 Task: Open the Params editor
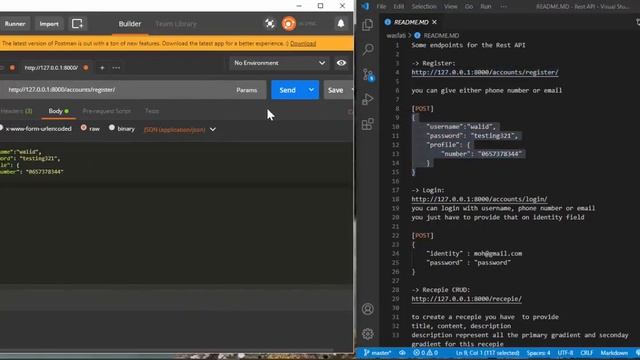point(247,90)
